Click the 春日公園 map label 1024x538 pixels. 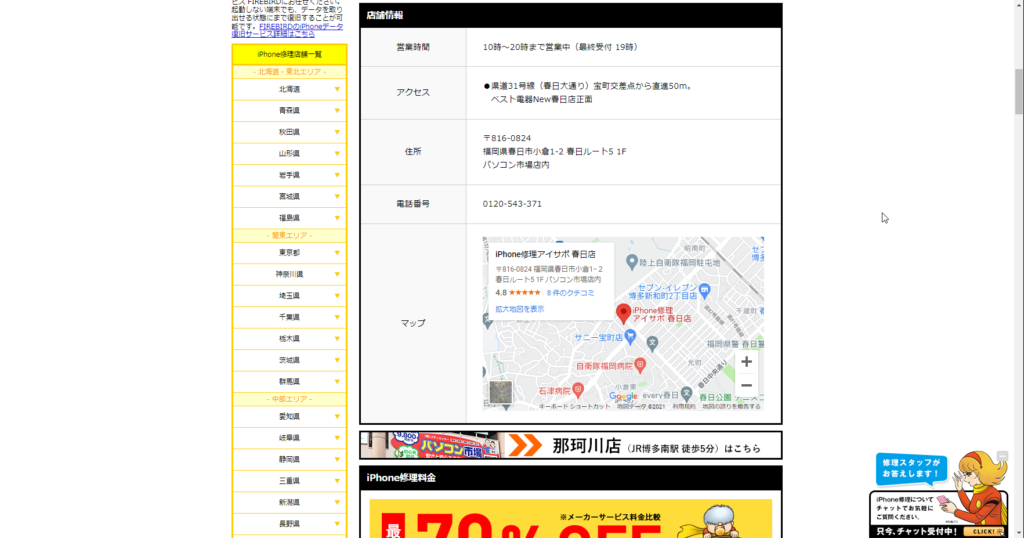coord(715,397)
